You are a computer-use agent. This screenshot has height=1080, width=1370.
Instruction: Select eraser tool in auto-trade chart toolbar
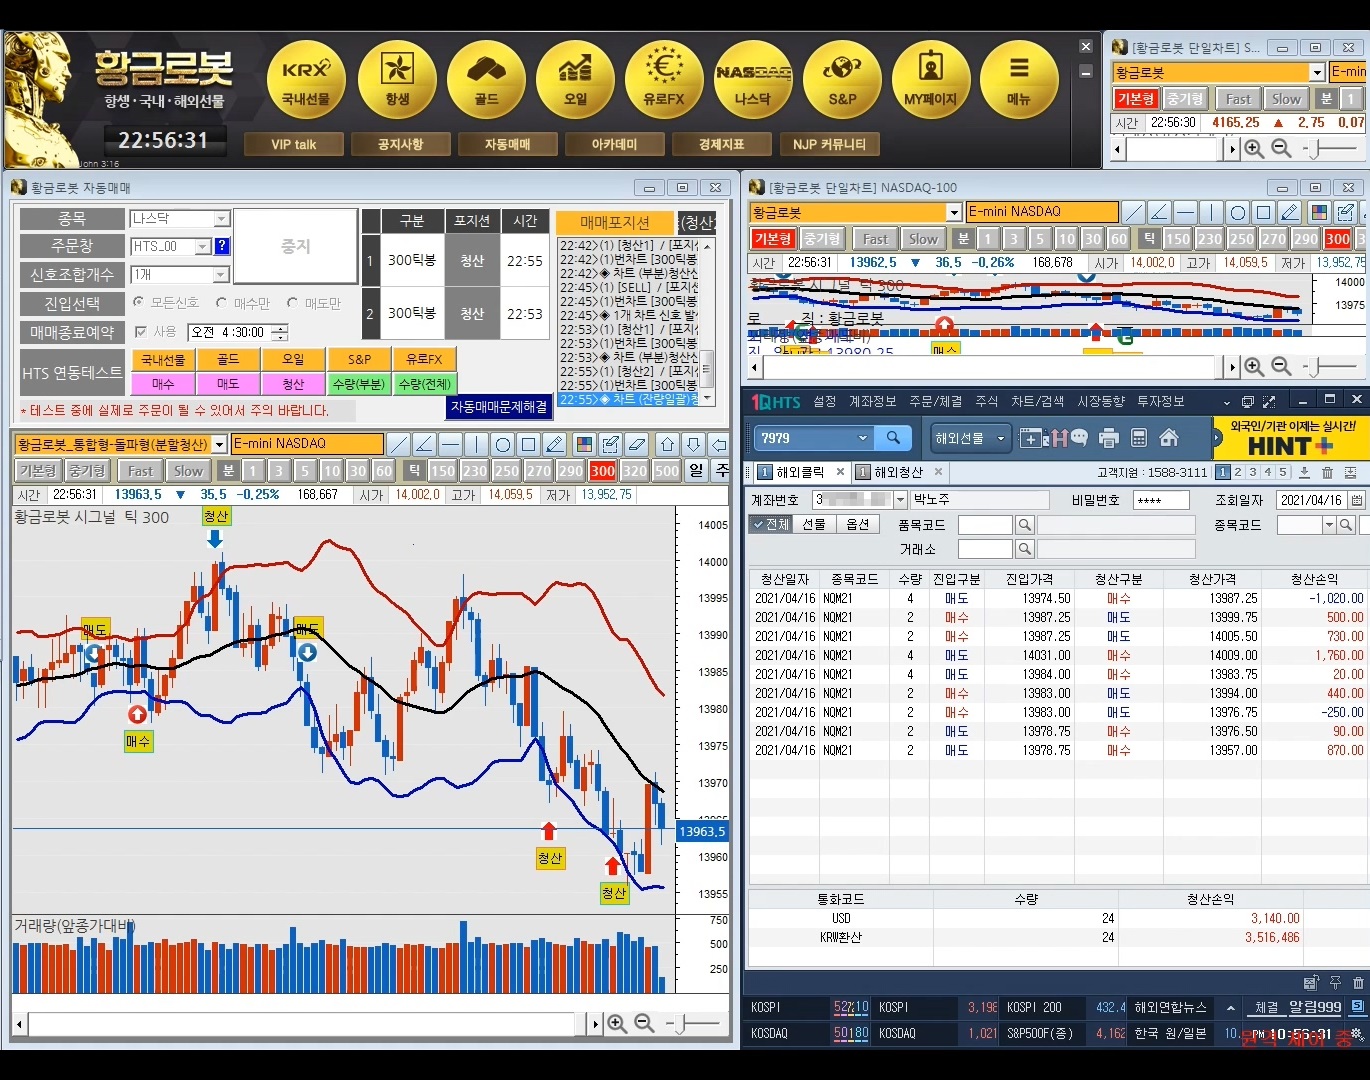tap(637, 444)
